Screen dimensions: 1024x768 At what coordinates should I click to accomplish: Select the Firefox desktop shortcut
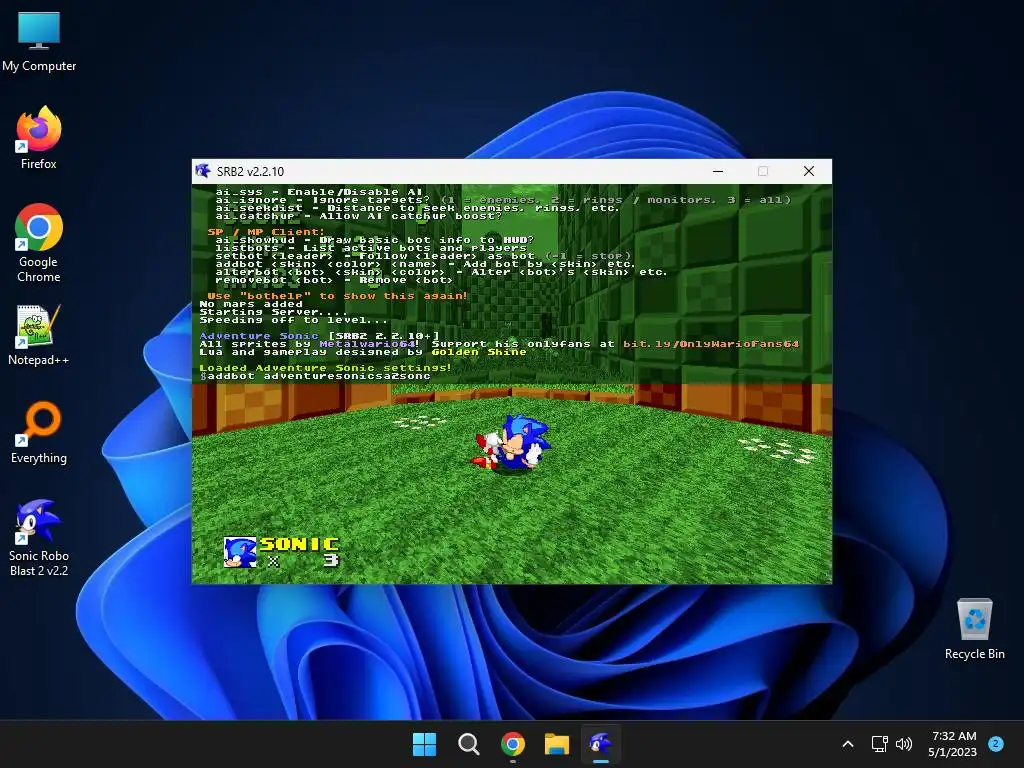(x=39, y=138)
